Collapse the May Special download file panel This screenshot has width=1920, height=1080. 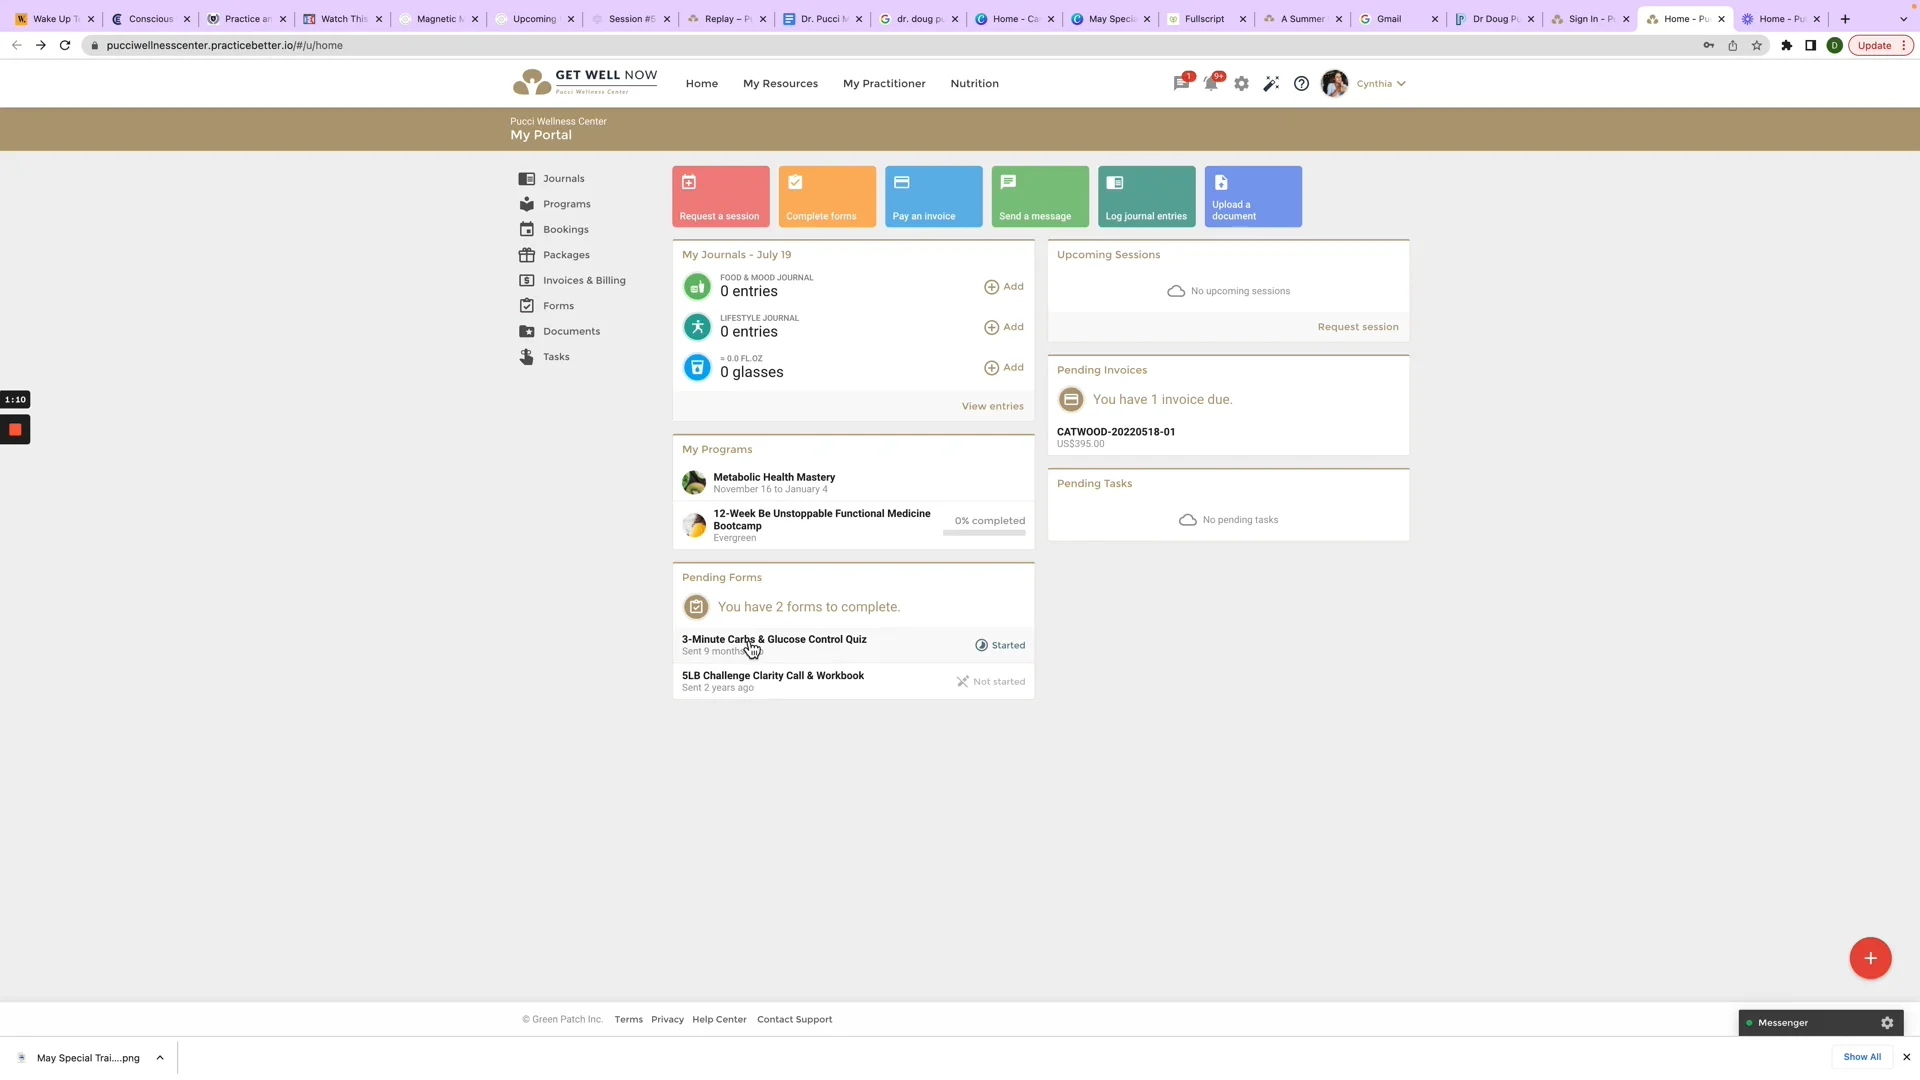pyautogui.click(x=160, y=1057)
